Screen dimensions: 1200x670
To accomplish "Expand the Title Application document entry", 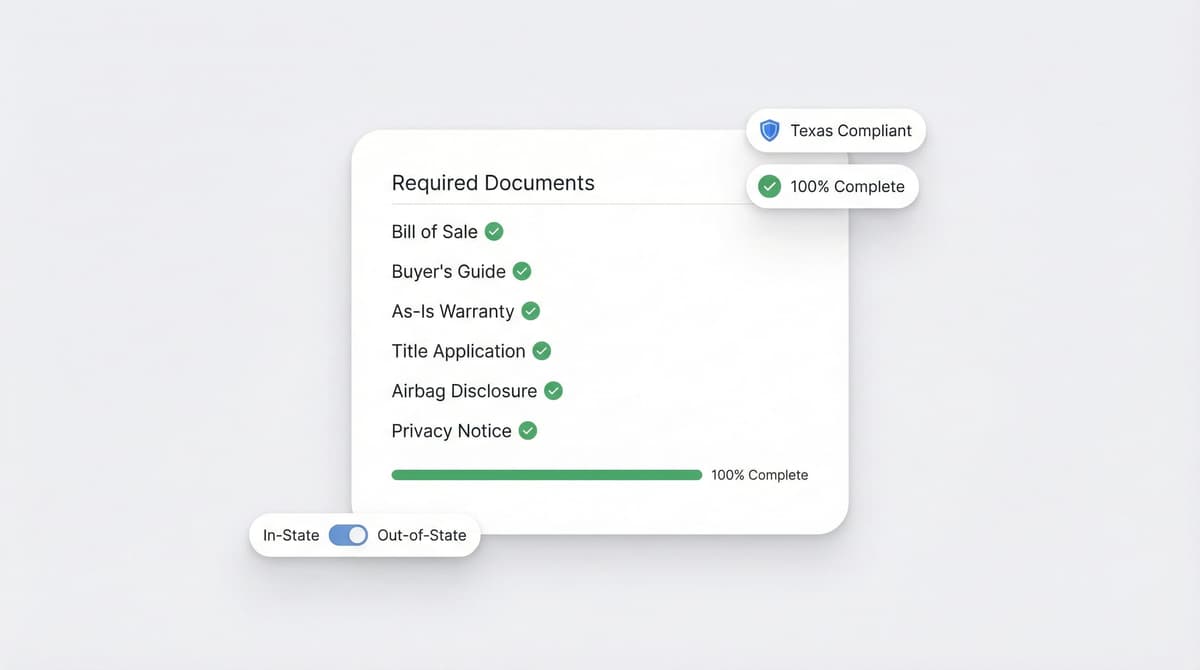I will coord(458,351).
